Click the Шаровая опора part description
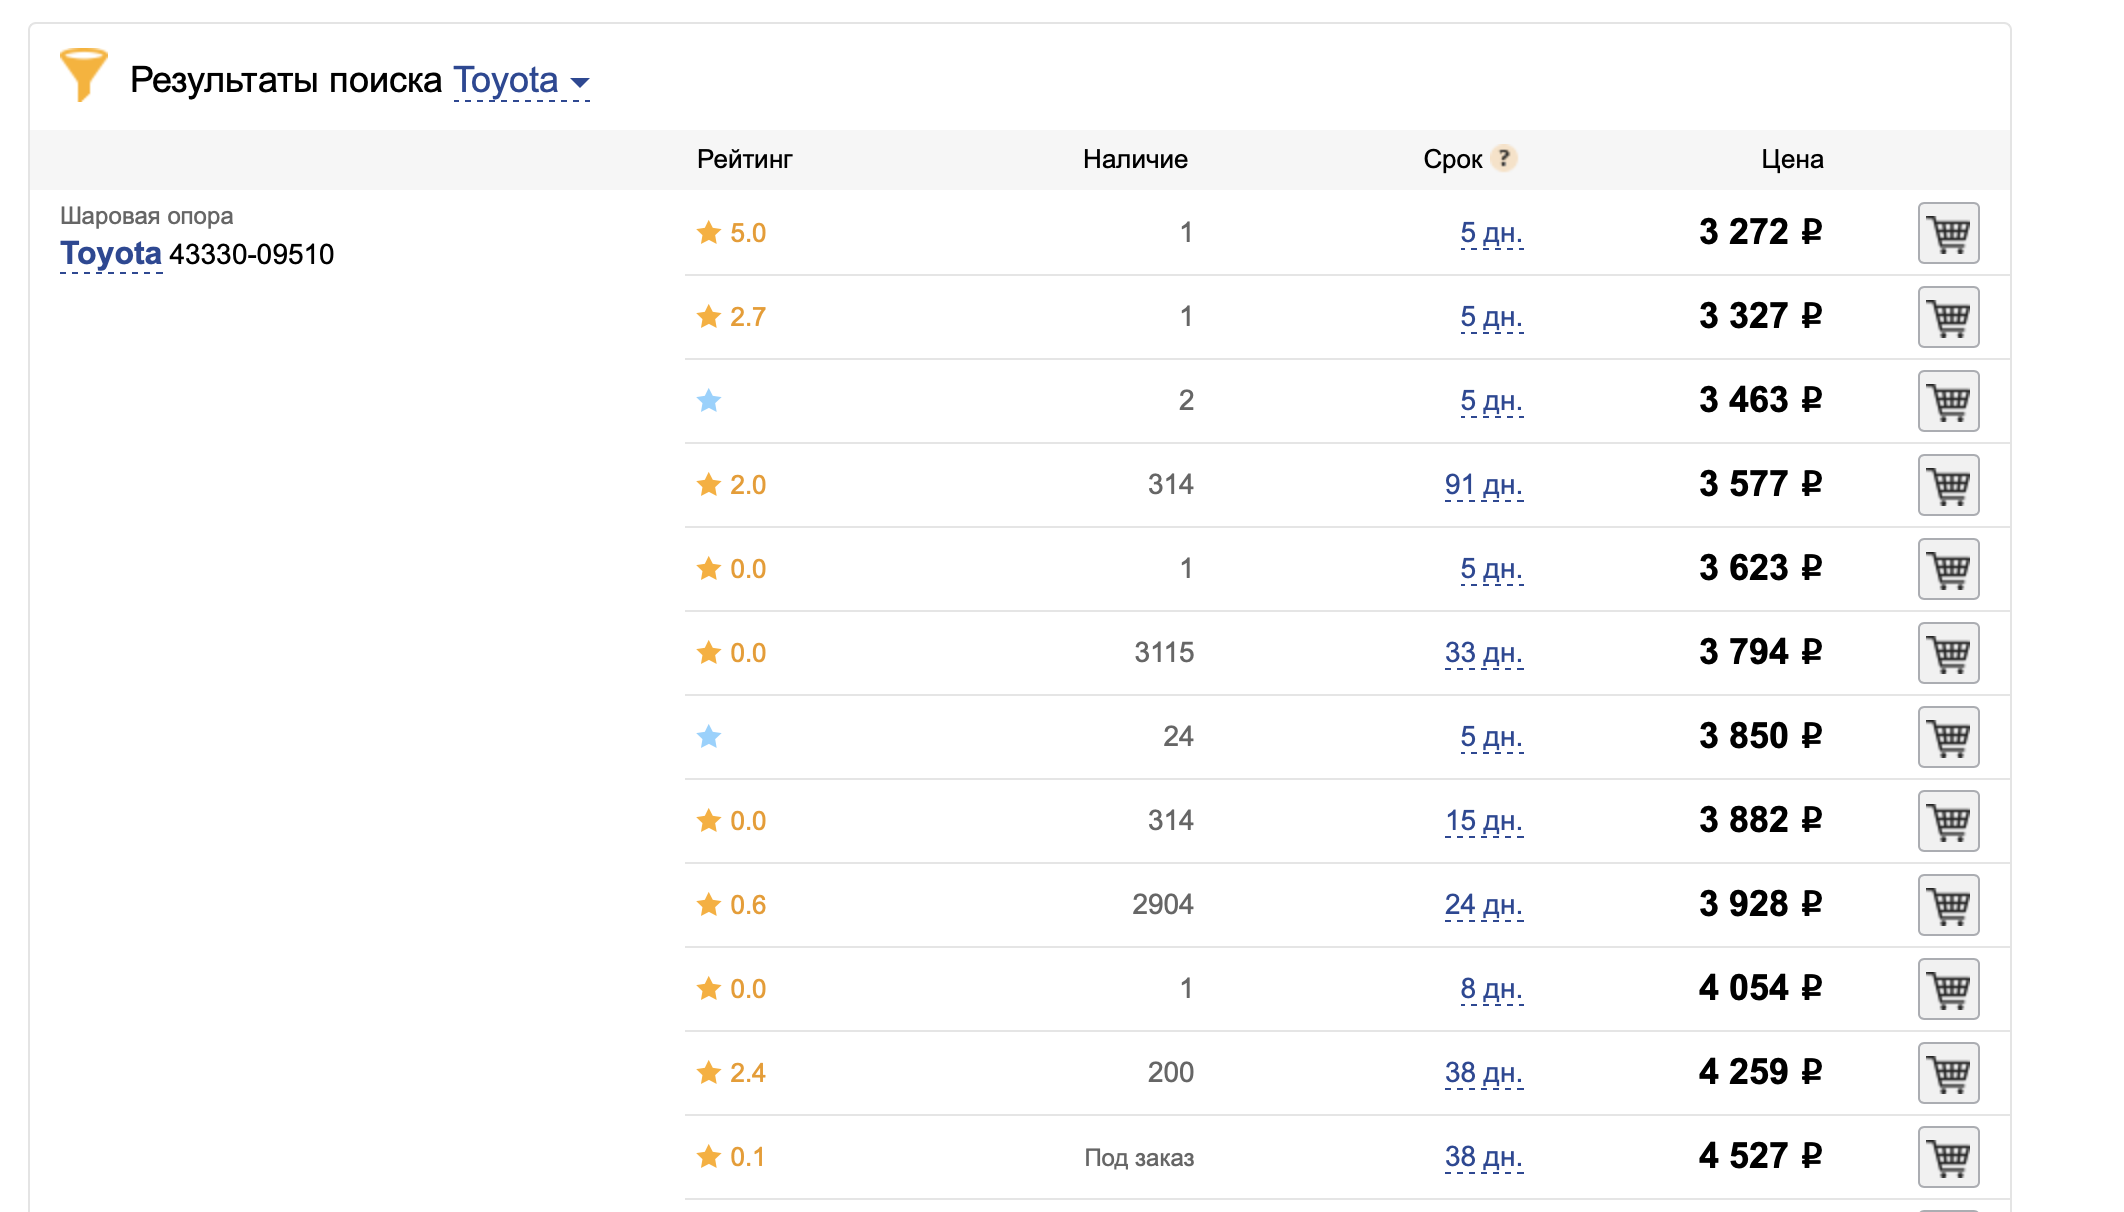 click(146, 216)
